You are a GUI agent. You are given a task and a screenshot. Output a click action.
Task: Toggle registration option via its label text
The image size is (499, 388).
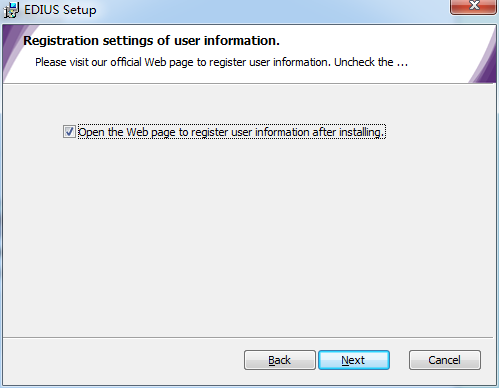click(x=231, y=132)
